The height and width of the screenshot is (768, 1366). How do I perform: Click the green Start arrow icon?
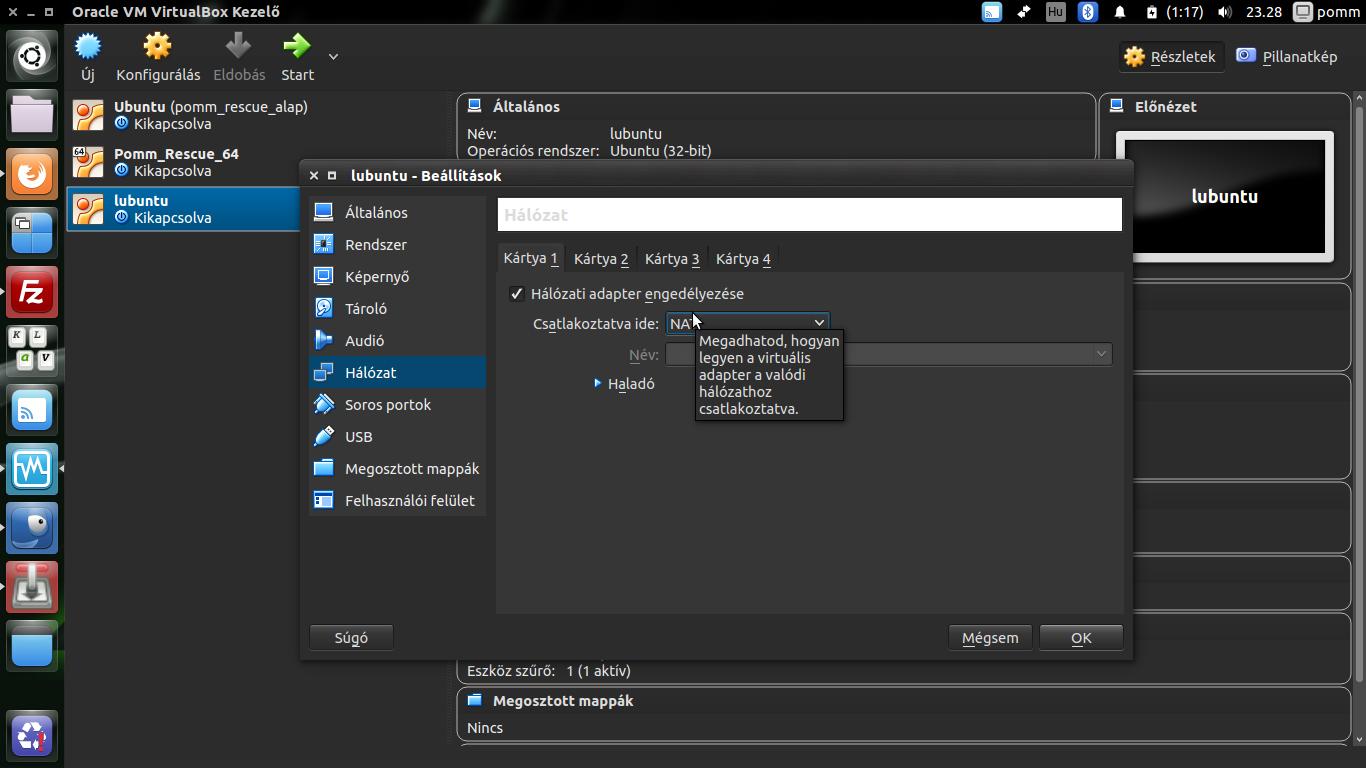tap(297, 46)
